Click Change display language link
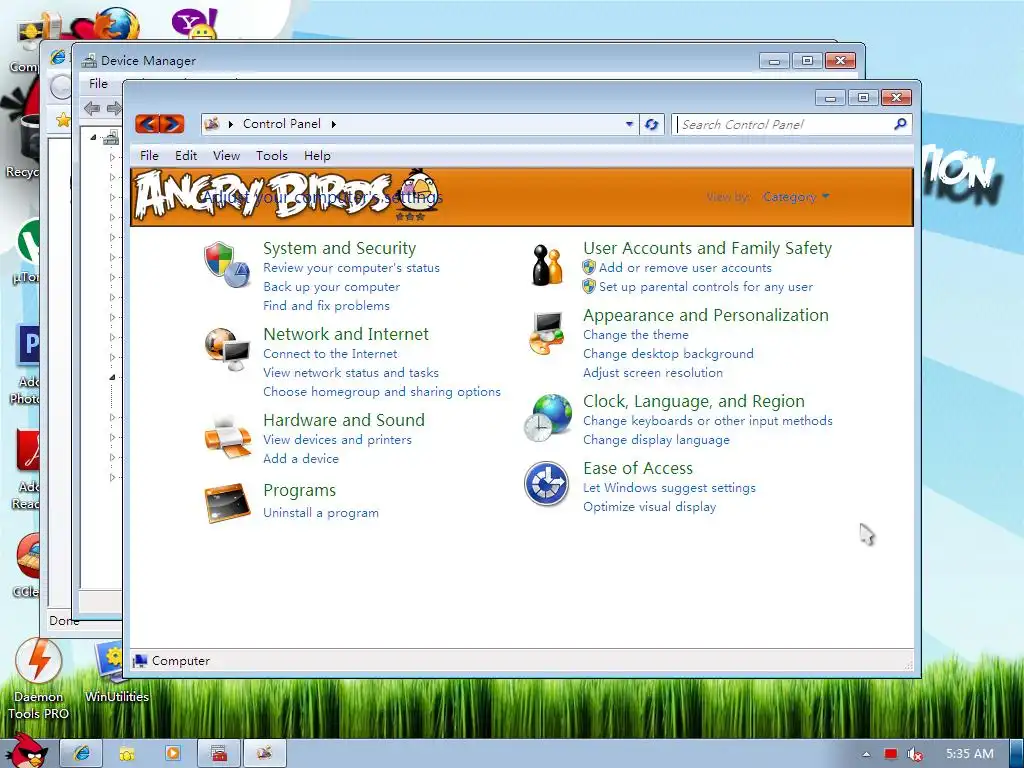Image resolution: width=1024 pixels, height=768 pixels. 656,440
